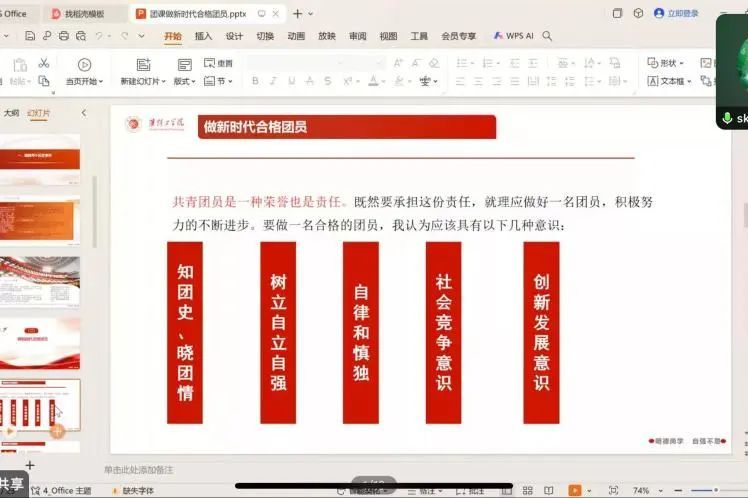The height and width of the screenshot is (498, 748).
Task: Toggle underline text formatting
Action: [x=292, y=81]
